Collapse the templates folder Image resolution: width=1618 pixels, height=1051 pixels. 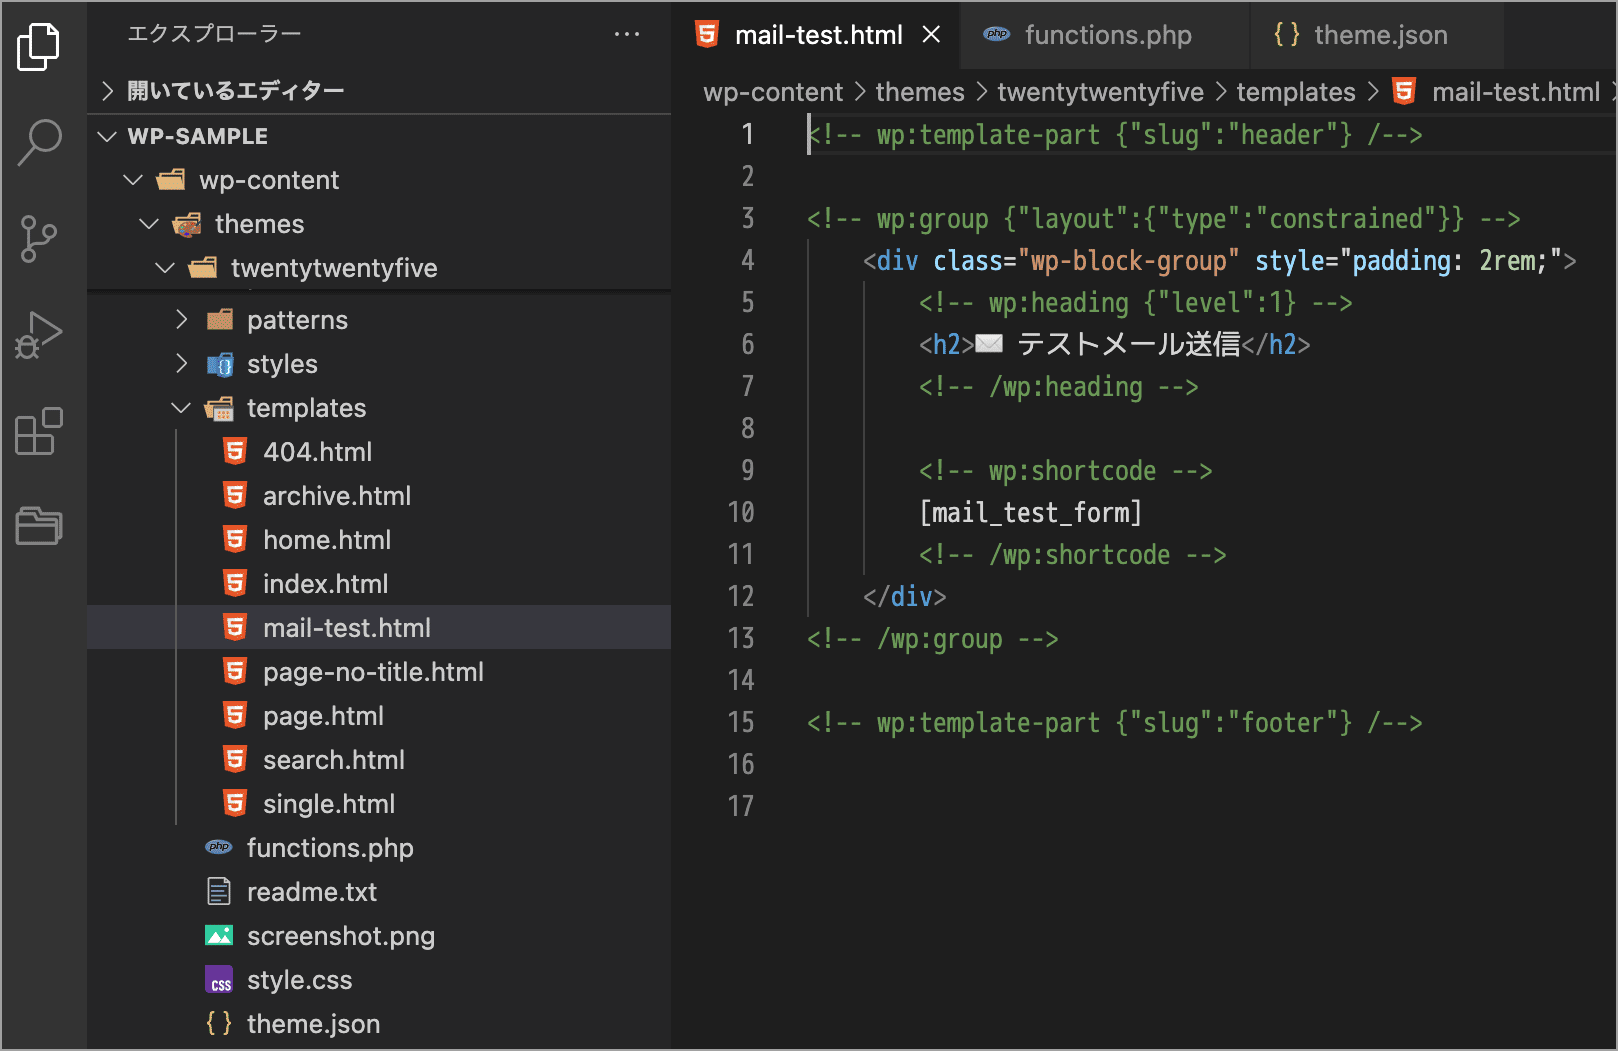pyautogui.click(x=181, y=408)
